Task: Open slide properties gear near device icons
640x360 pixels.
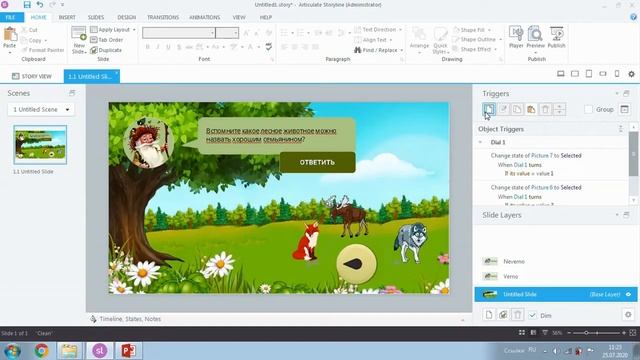Action: pos(631,74)
